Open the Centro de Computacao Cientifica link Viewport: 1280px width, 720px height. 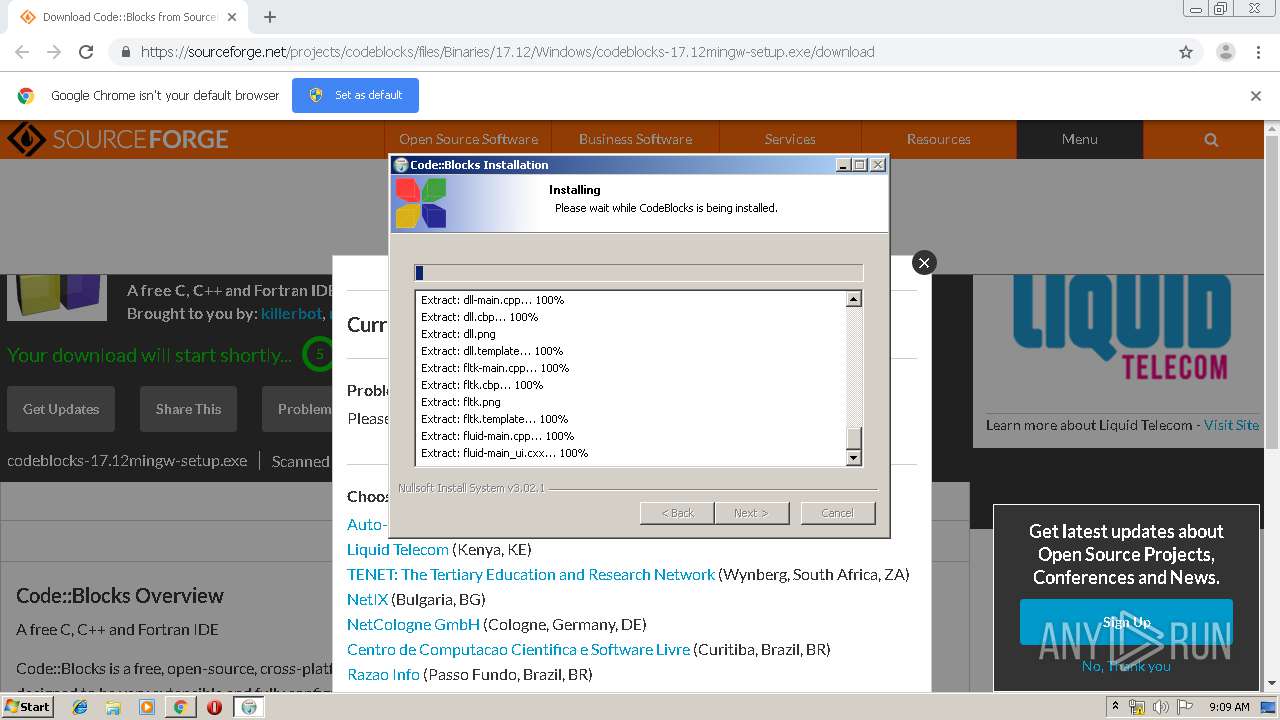pyautogui.click(x=518, y=649)
